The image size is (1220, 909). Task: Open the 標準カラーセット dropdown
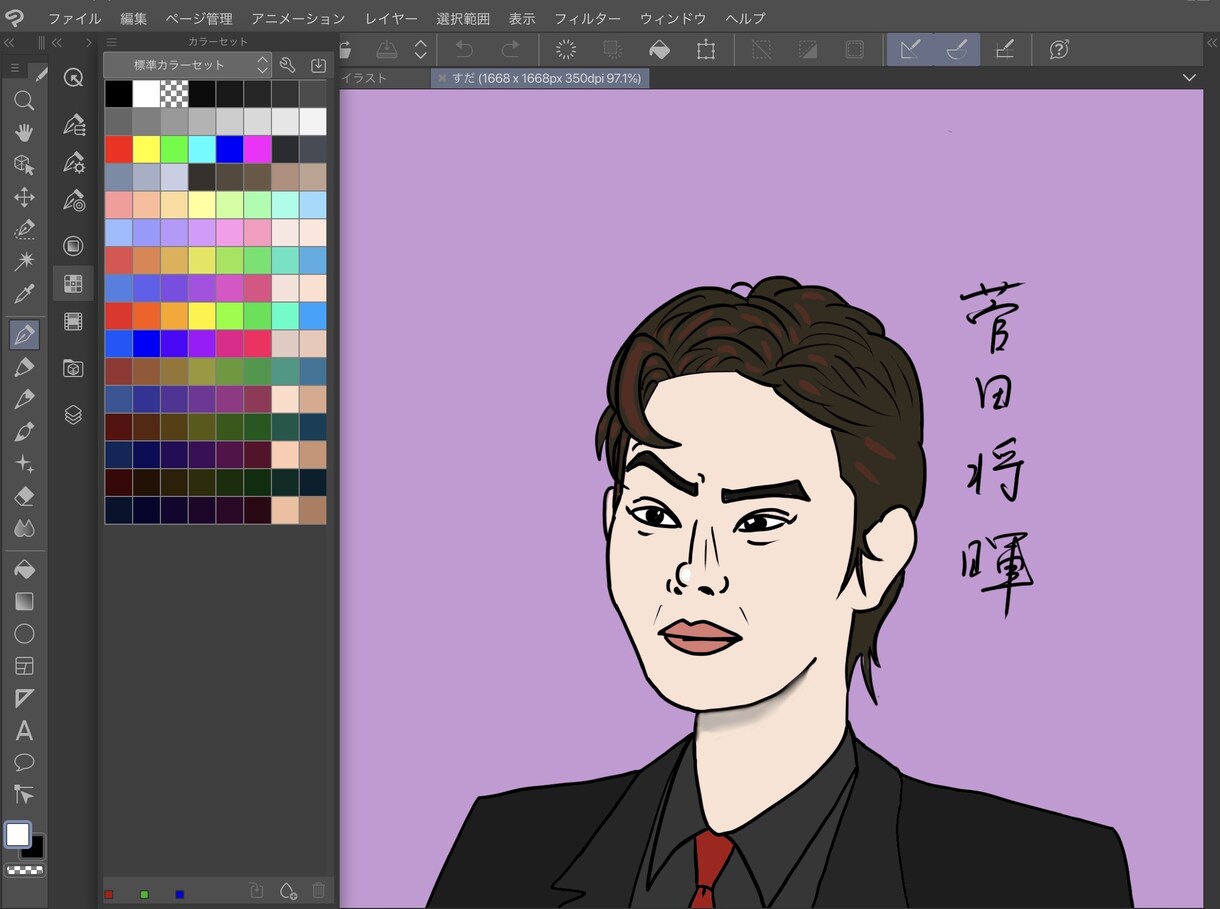point(188,65)
